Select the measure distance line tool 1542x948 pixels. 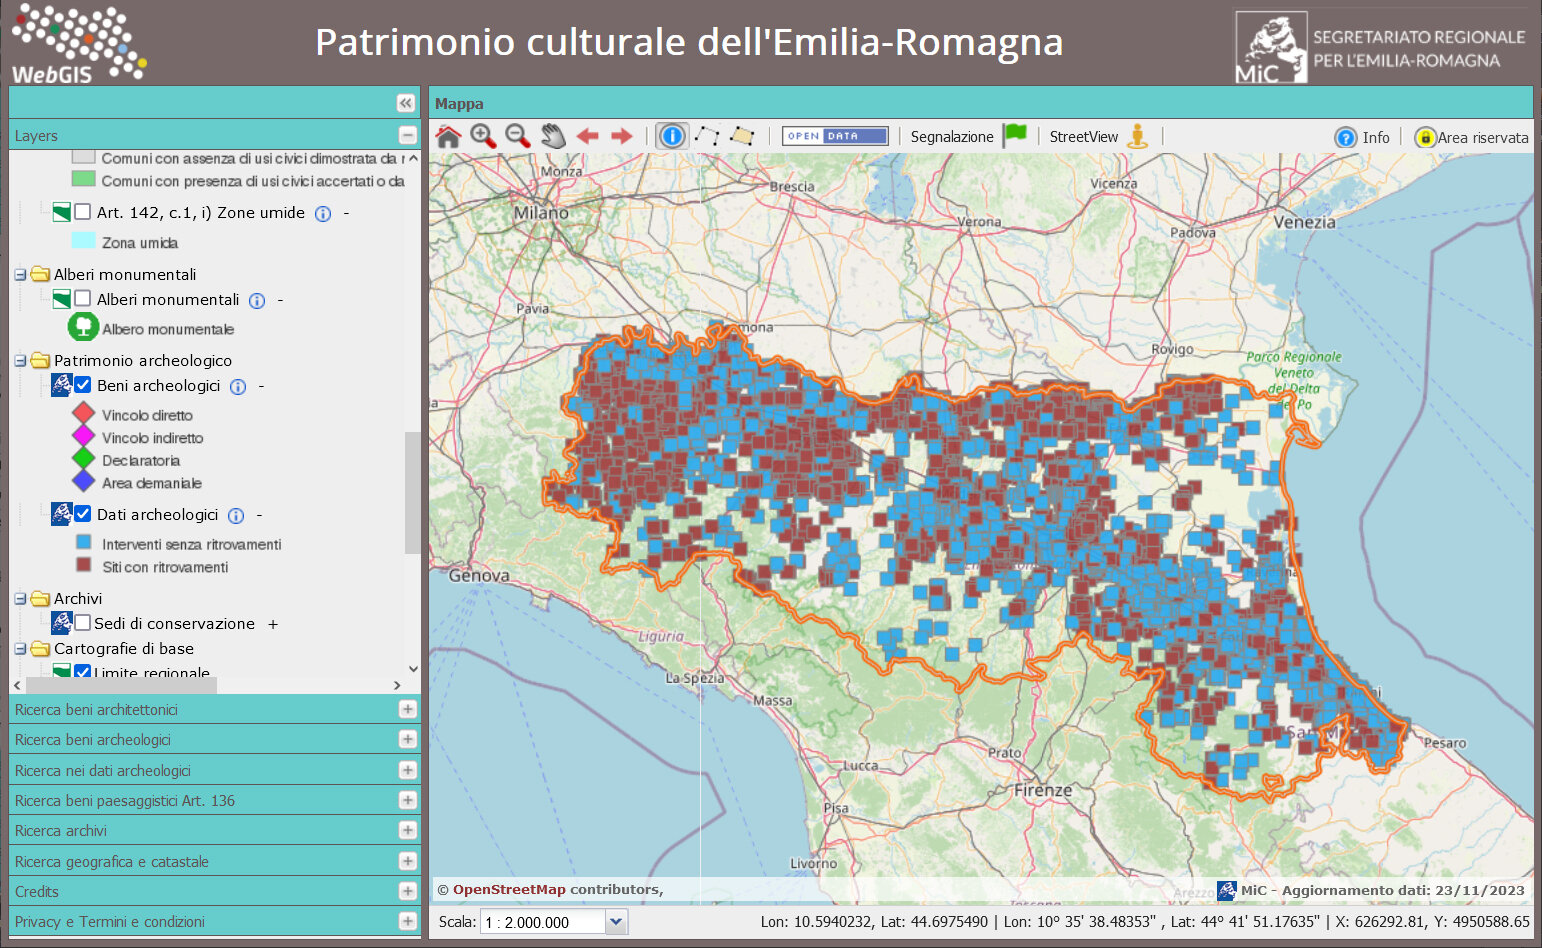click(707, 137)
